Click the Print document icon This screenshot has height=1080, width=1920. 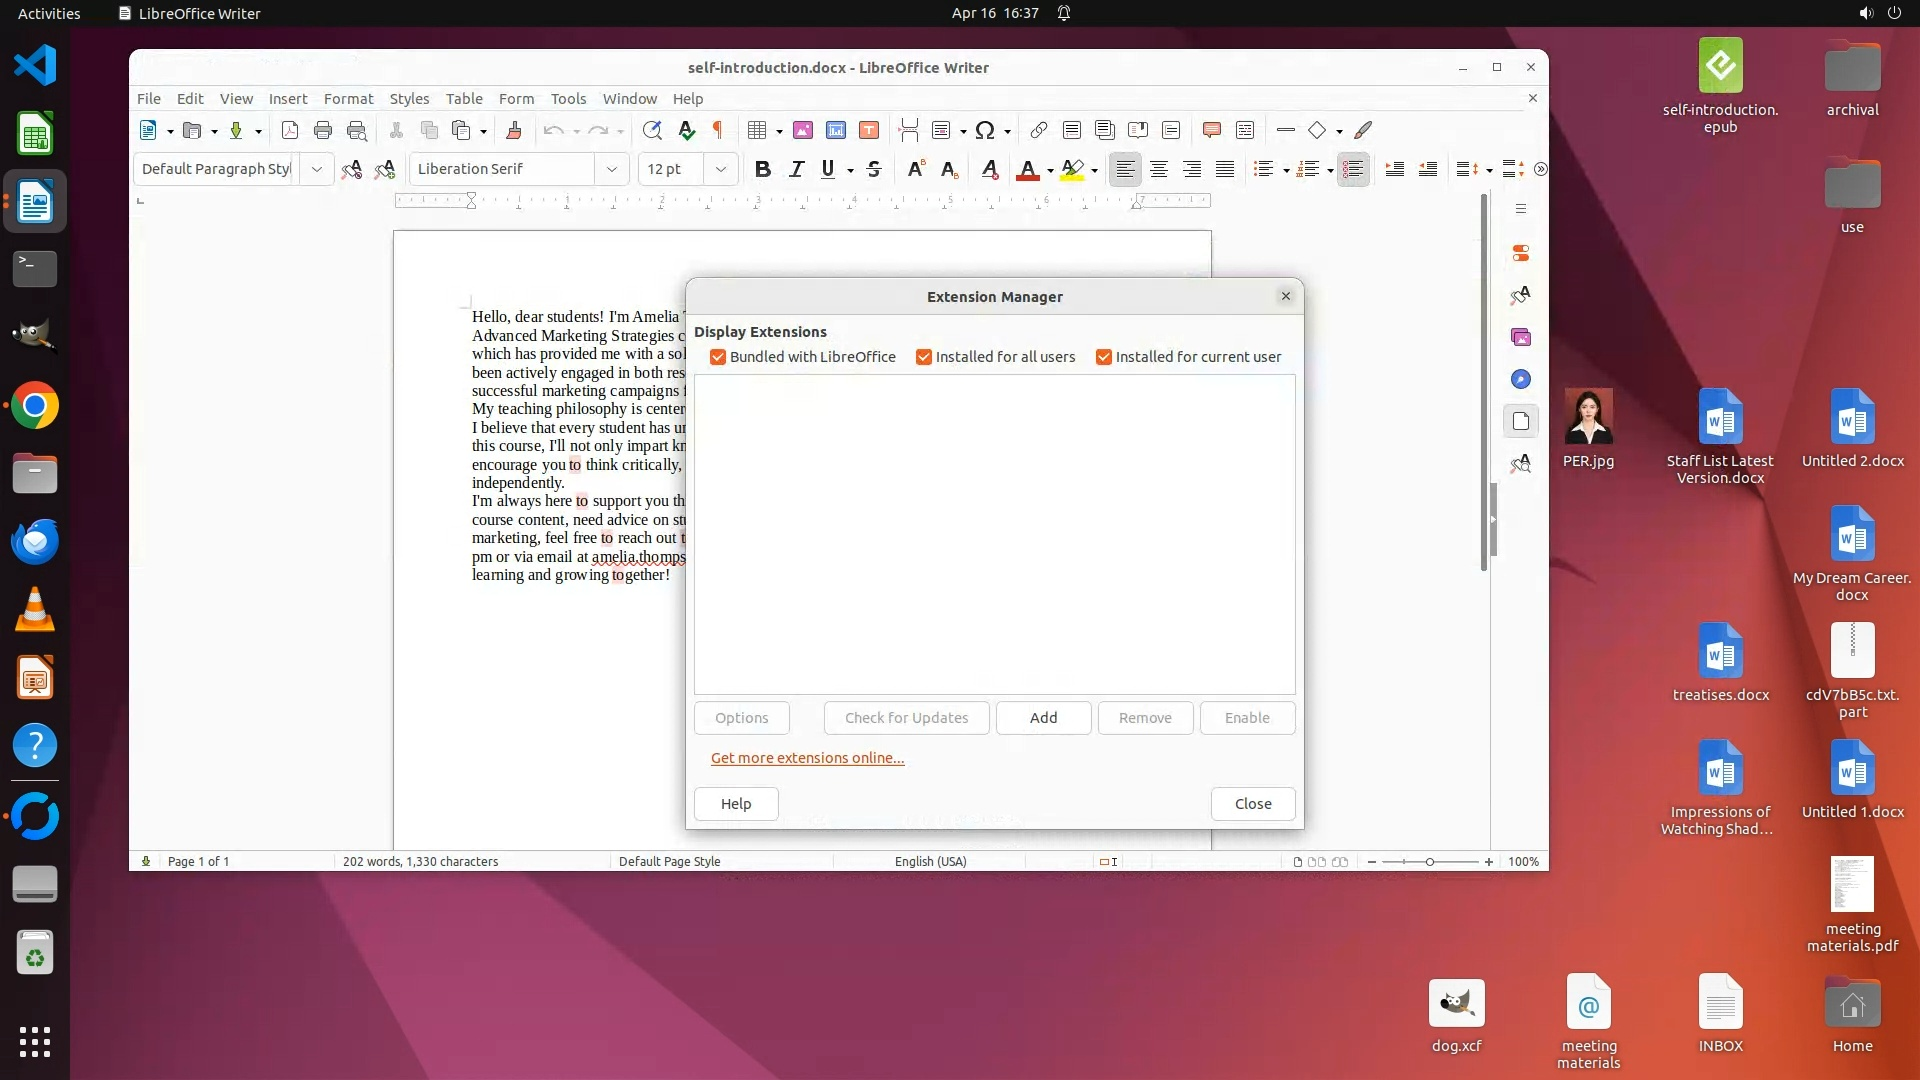pos(322,130)
